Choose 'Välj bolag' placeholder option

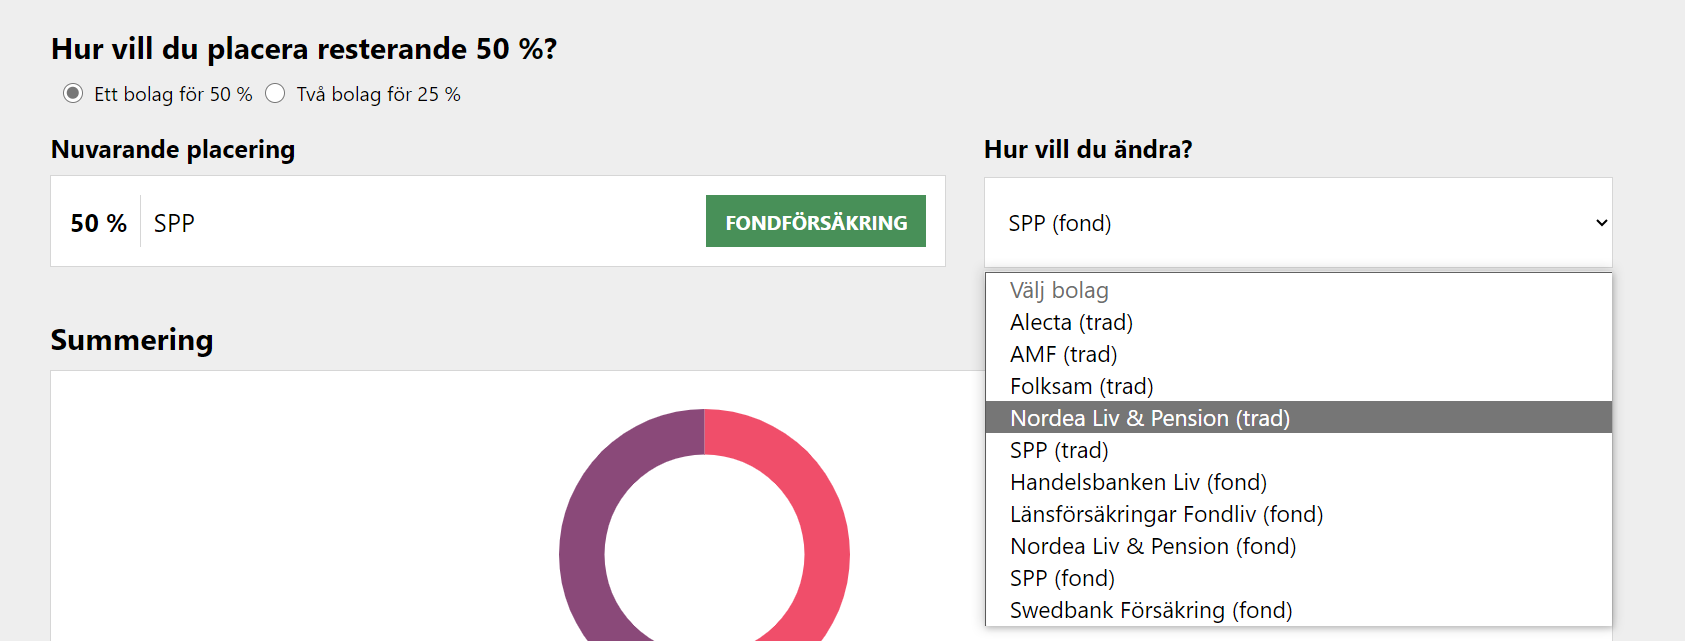1059,290
